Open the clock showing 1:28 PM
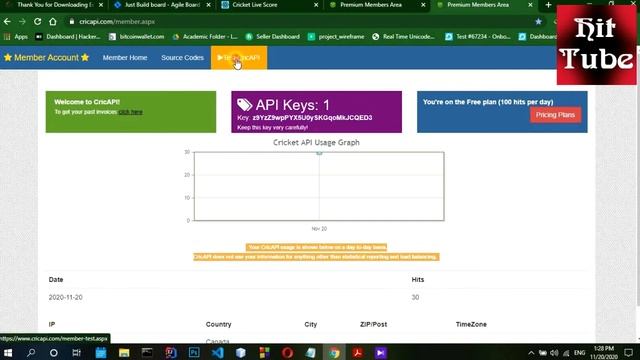 [604, 353]
